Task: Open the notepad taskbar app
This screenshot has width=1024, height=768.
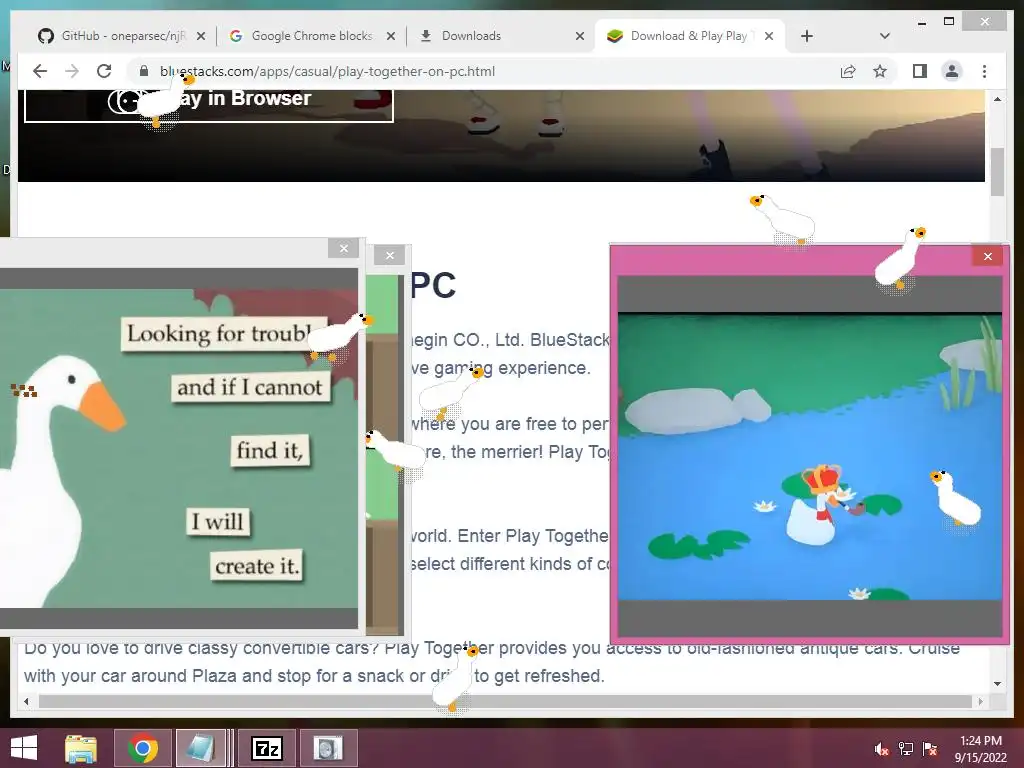Action: pos(201,748)
